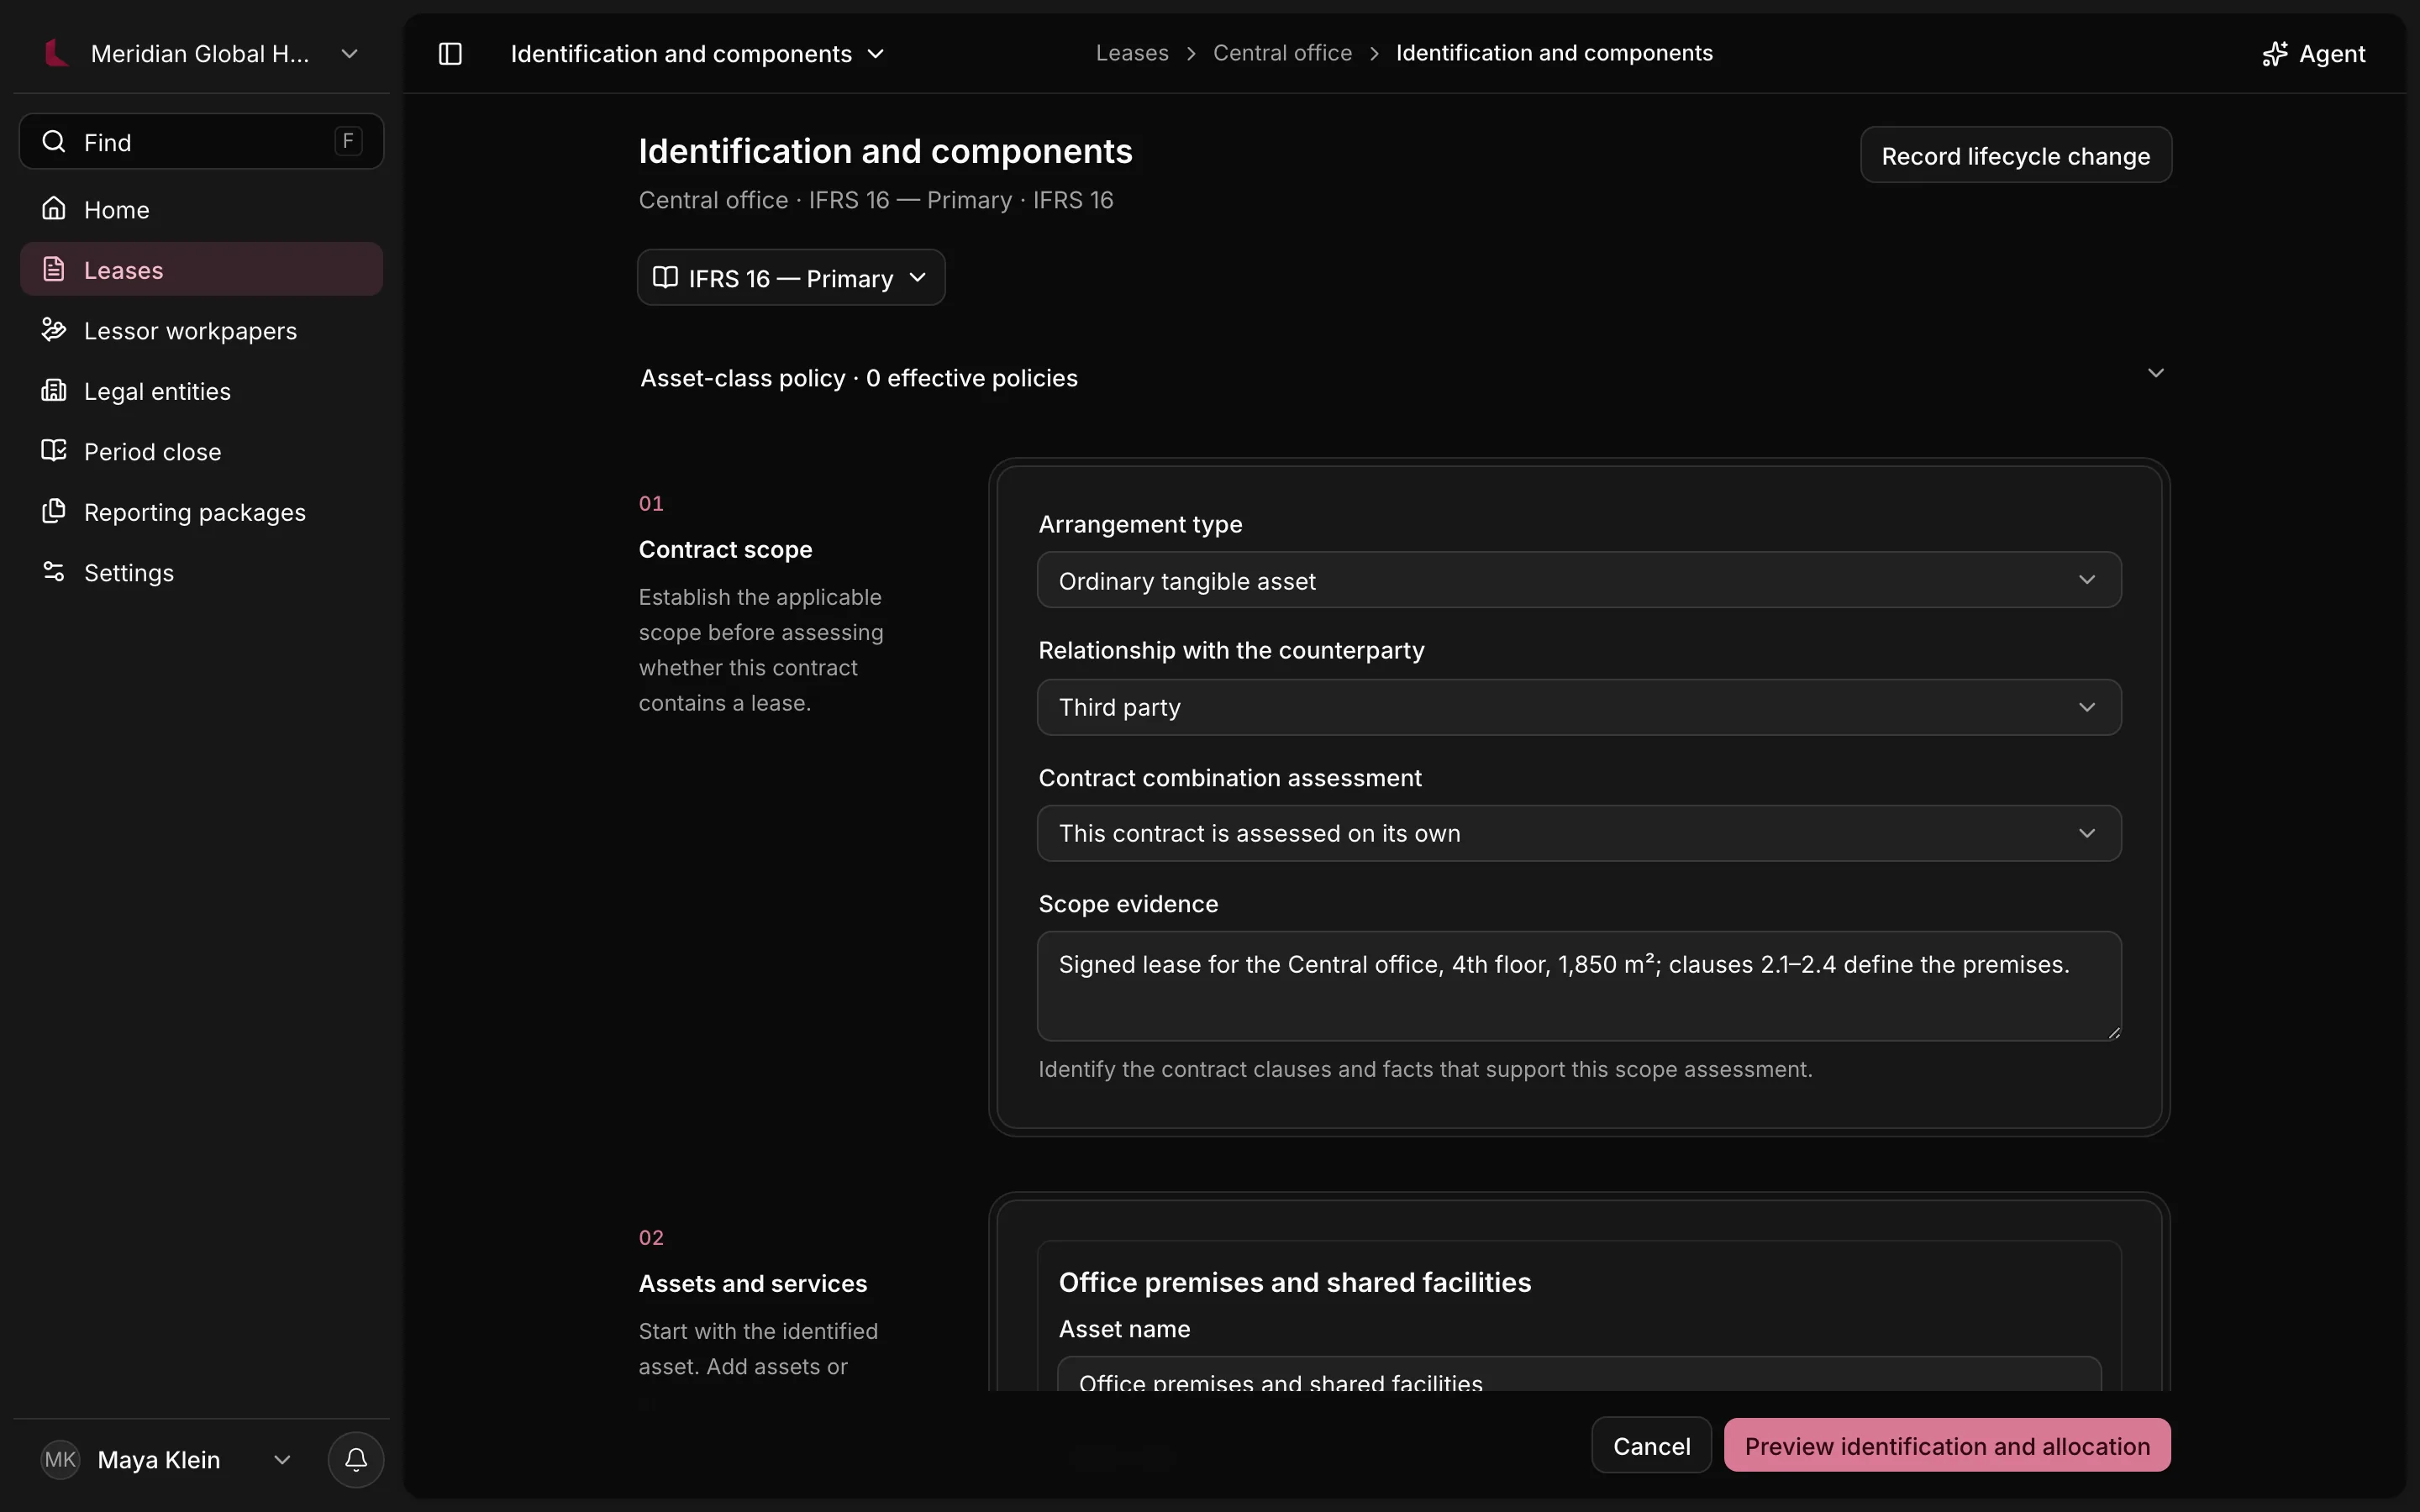
Task: Open Relationship with the counterparty dropdown
Action: (1579, 707)
